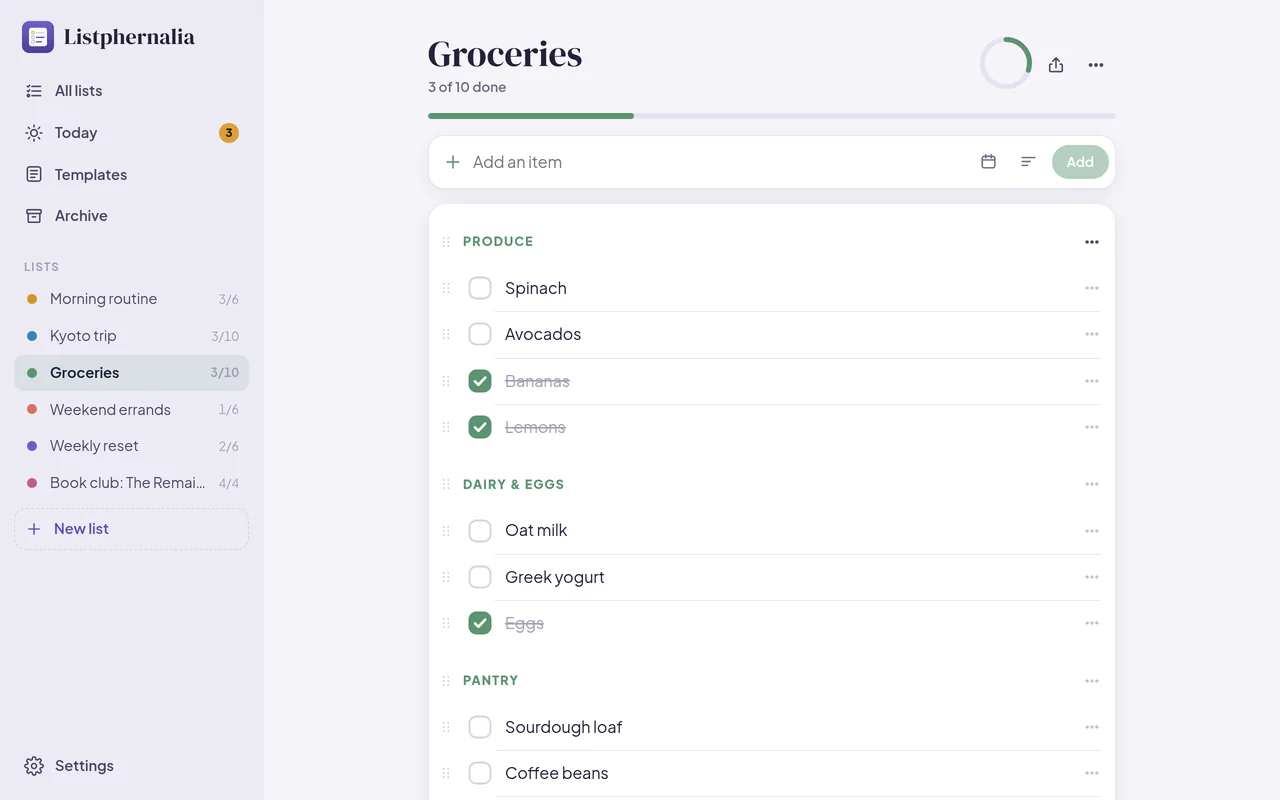This screenshot has width=1280, height=800.
Task: Check off Avocados
Action: pyautogui.click(x=480, y=334)
